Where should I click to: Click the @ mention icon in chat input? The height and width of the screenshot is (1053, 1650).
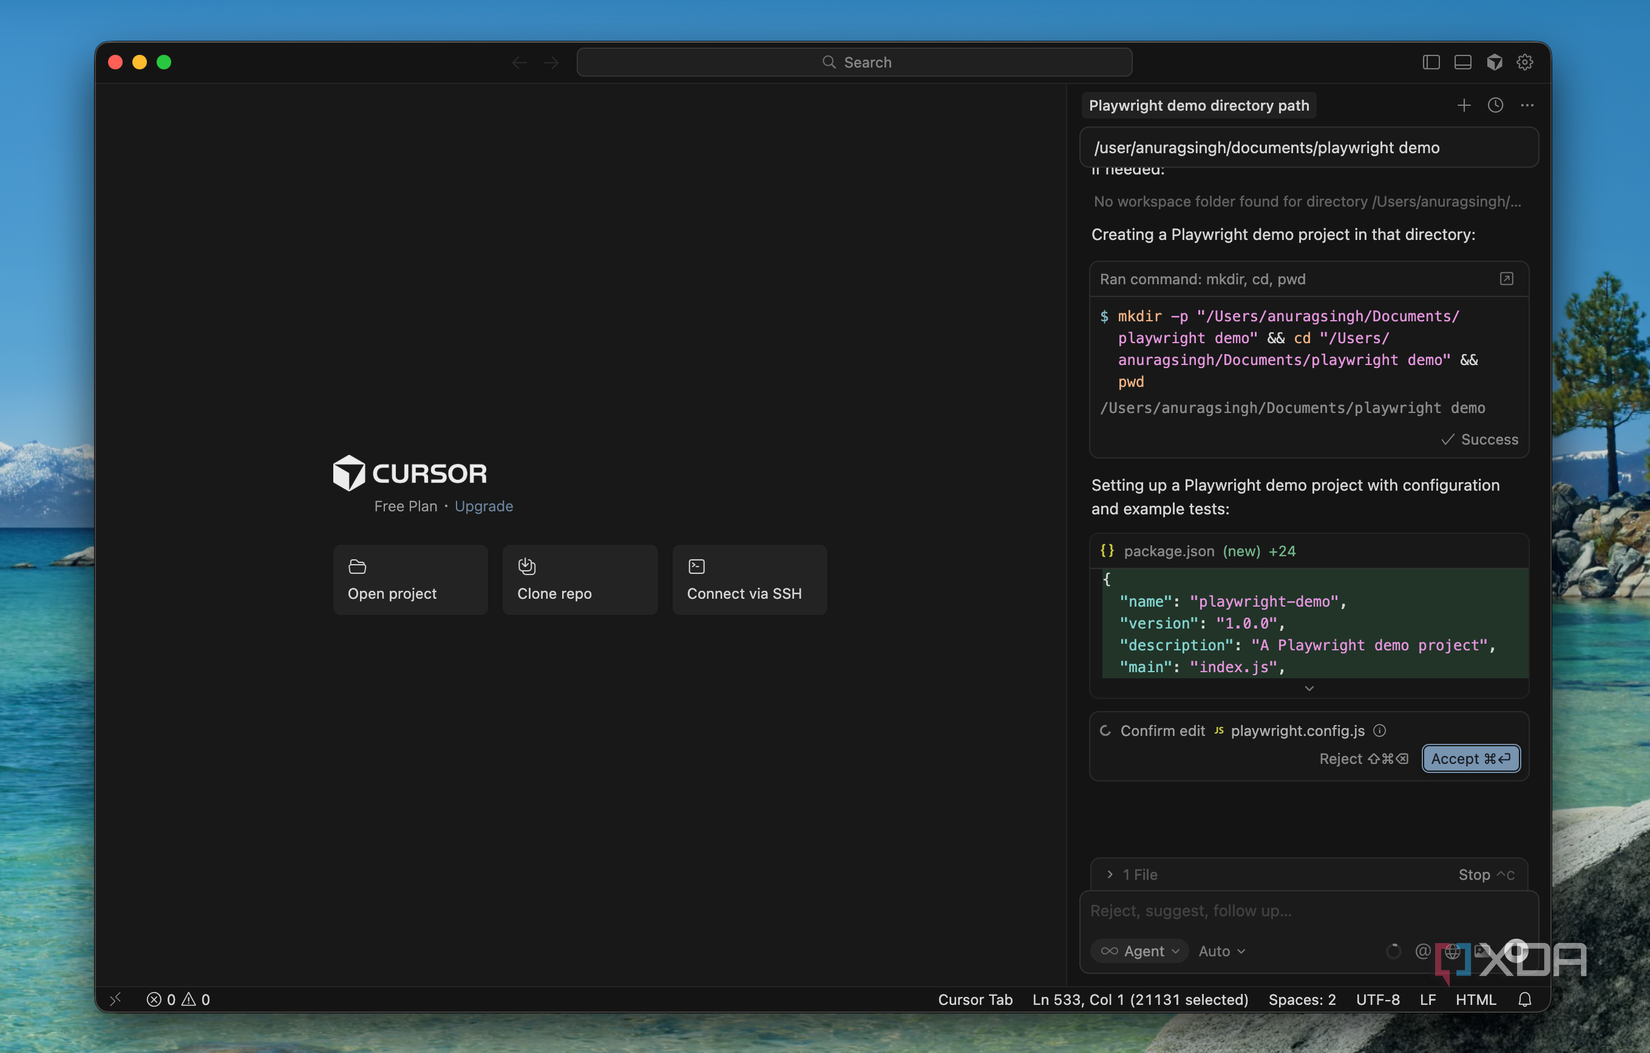(x=1422, y=951)
